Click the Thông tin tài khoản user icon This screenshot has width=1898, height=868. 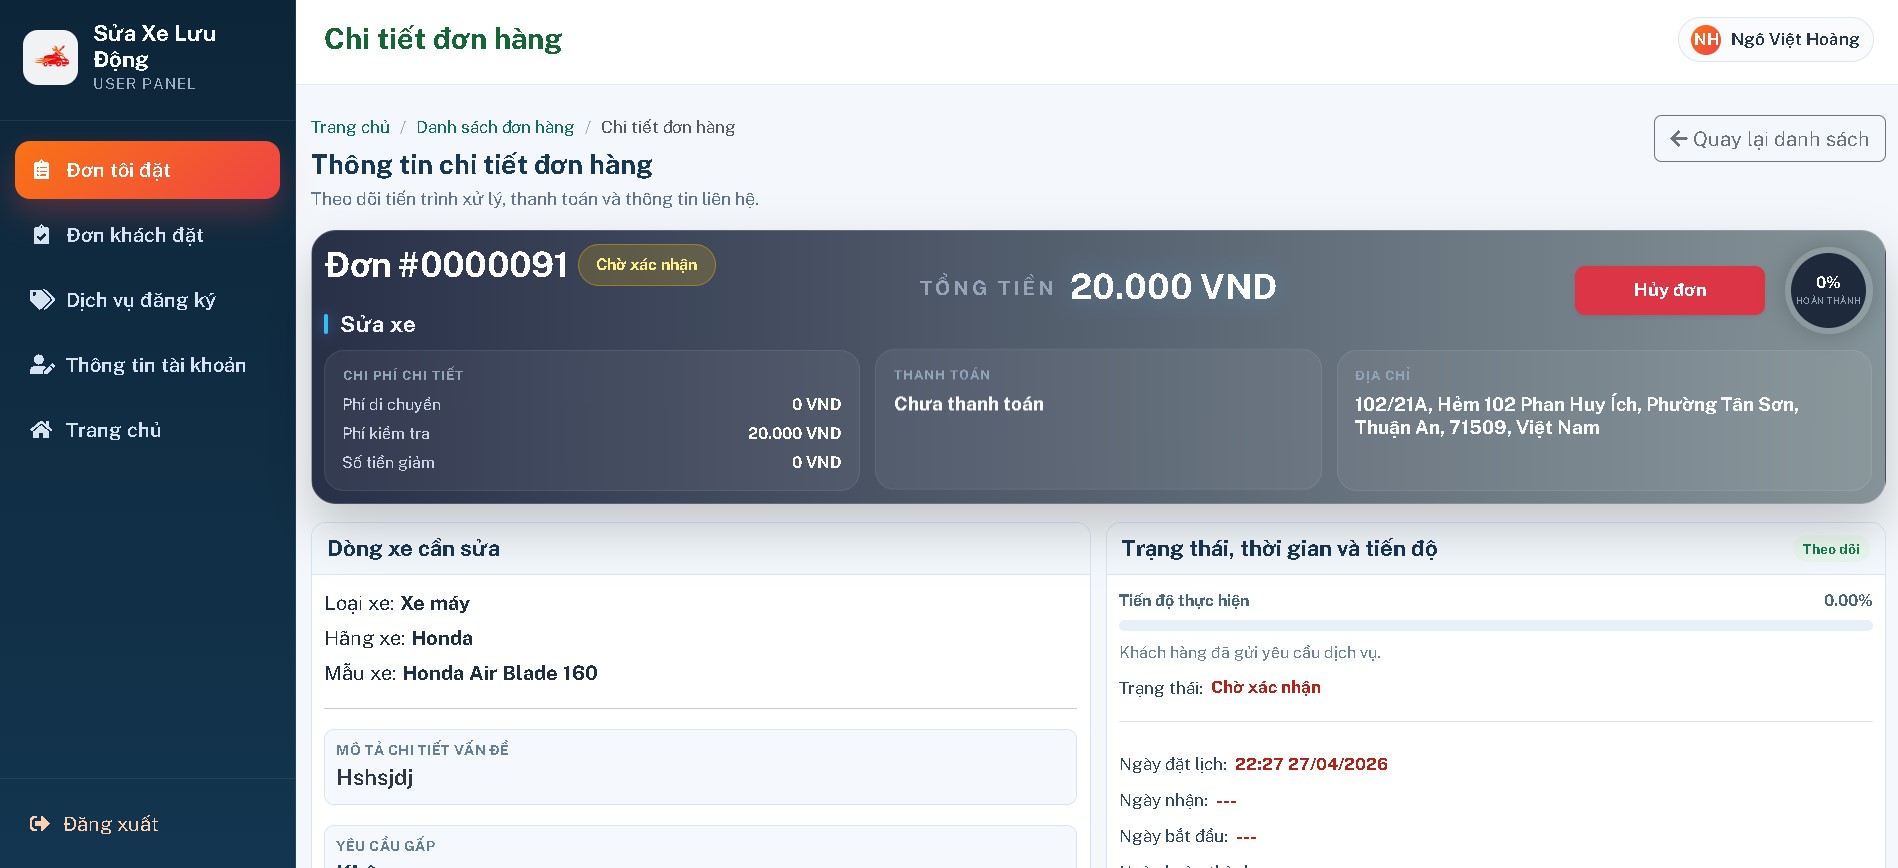(42, 365)
